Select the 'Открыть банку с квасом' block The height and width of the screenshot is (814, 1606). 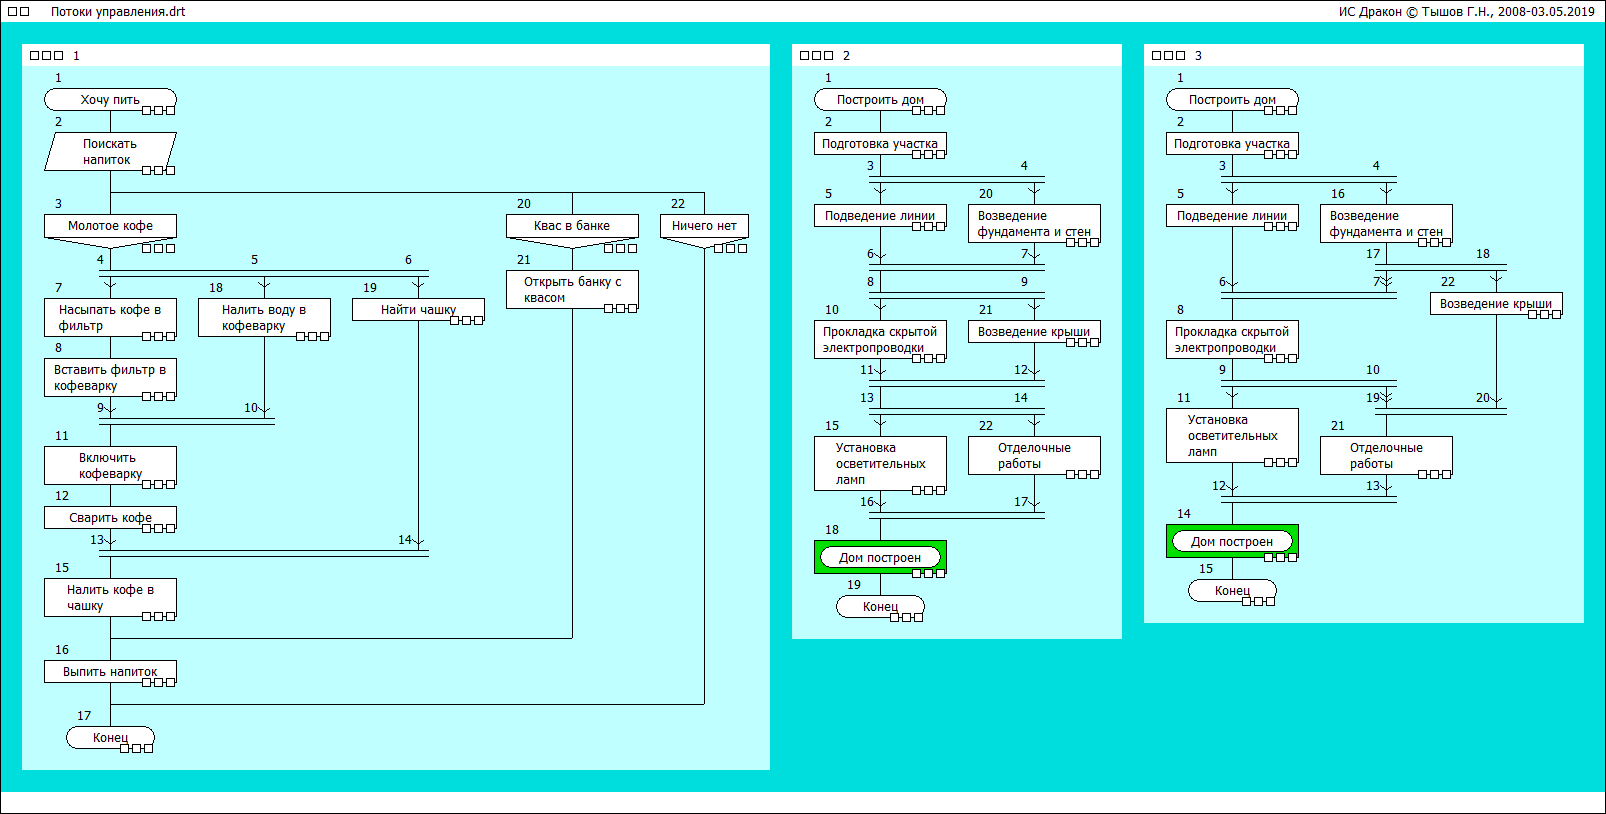pos(572,289)
